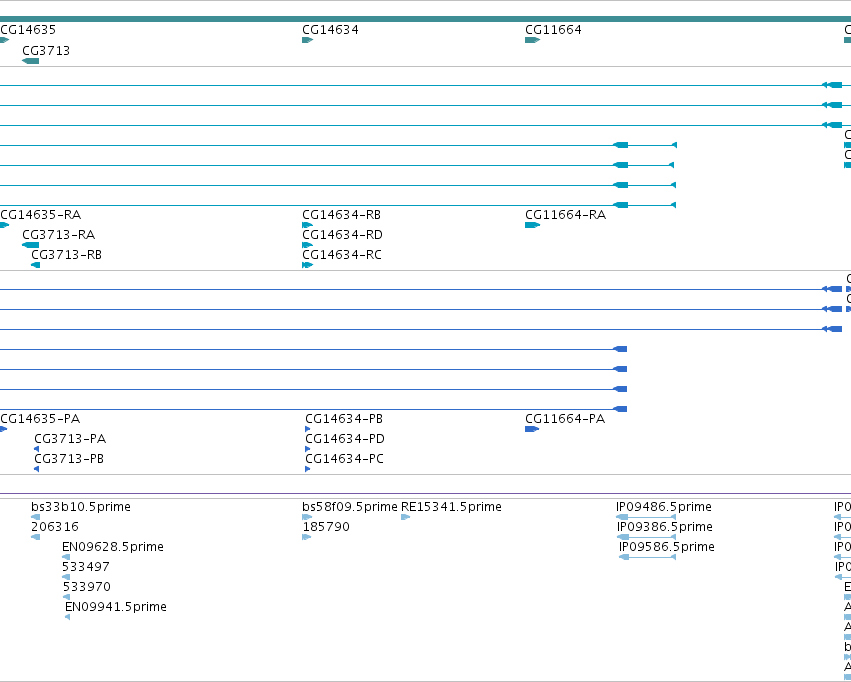Image resolution: width=851 pixels, height=682 pixels.
Task: Click the CG11664-RA transcript glyph
Action: [x=532, y=225]
